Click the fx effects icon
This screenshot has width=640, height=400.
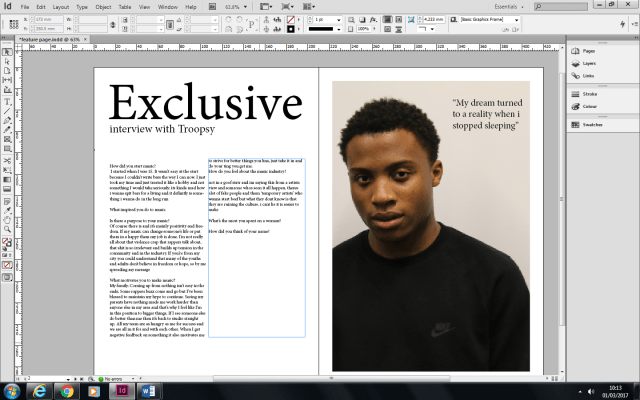(x=373, y=20)
